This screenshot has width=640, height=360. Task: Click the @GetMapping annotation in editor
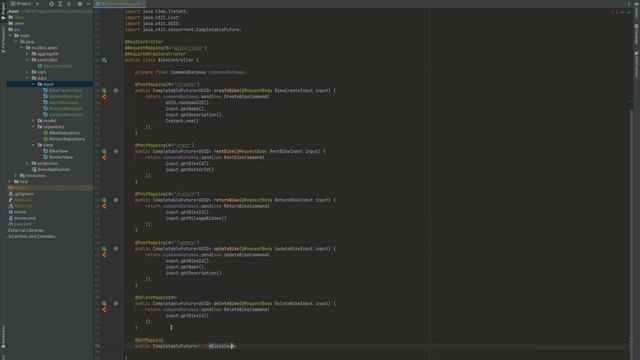[149, 340]
